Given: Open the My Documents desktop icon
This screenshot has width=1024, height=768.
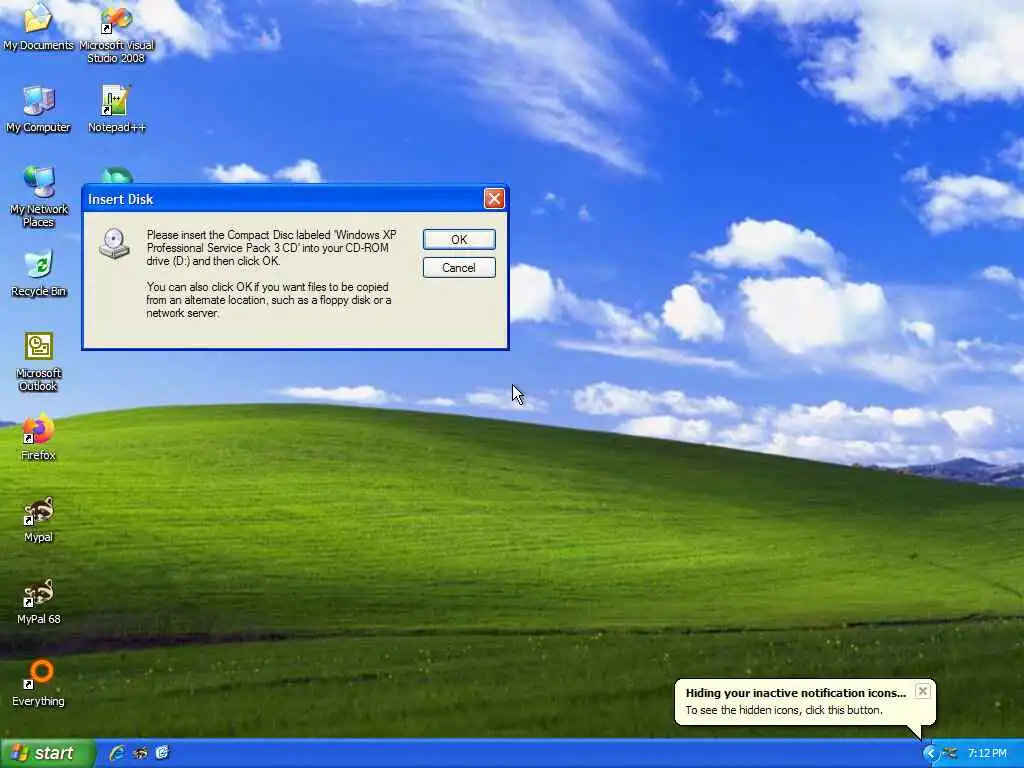Looking at the screenshot, I should pos(38,26).
